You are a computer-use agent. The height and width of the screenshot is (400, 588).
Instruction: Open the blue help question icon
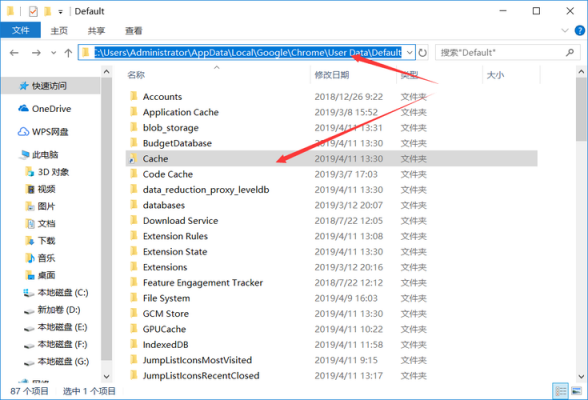(579, 30)
